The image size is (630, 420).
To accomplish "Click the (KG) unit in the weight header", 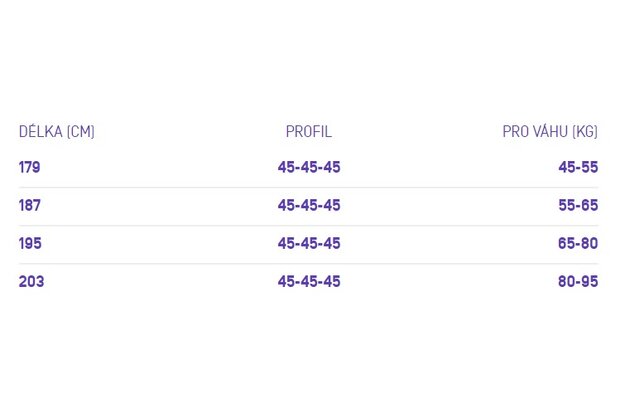I will (x=585, y=132).
